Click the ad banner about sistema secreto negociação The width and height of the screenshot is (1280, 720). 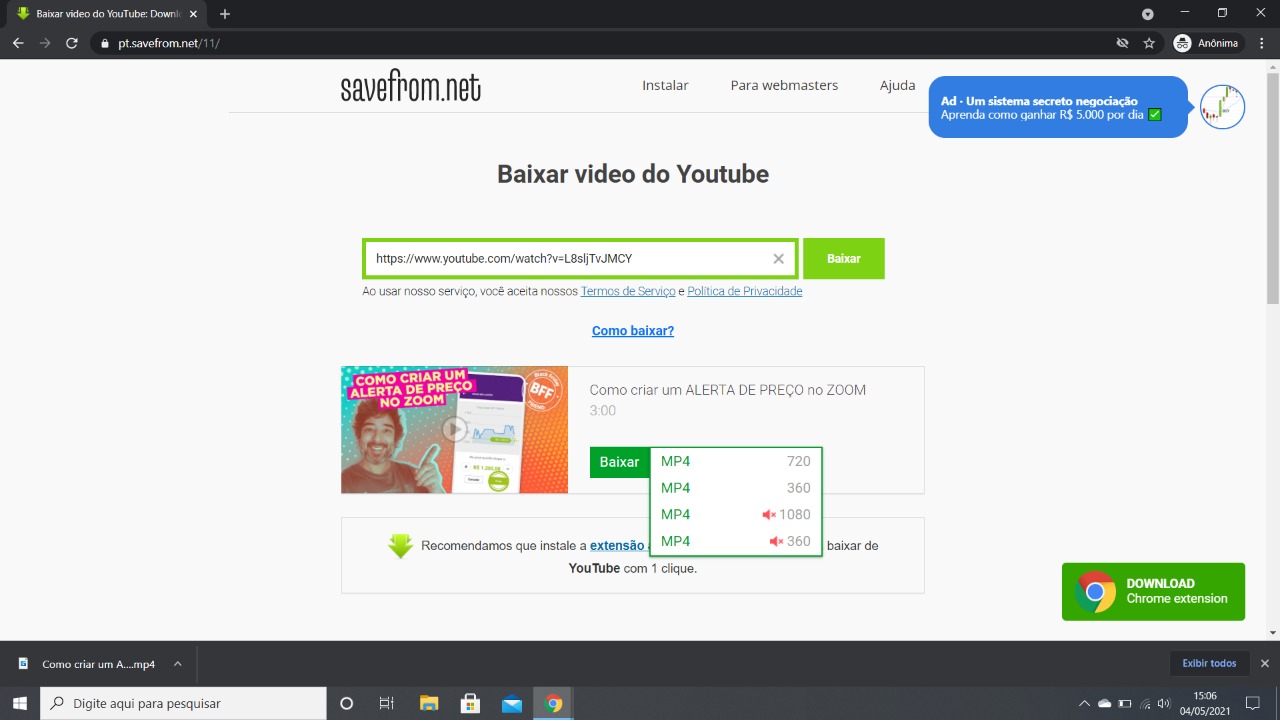[1058, 107]
